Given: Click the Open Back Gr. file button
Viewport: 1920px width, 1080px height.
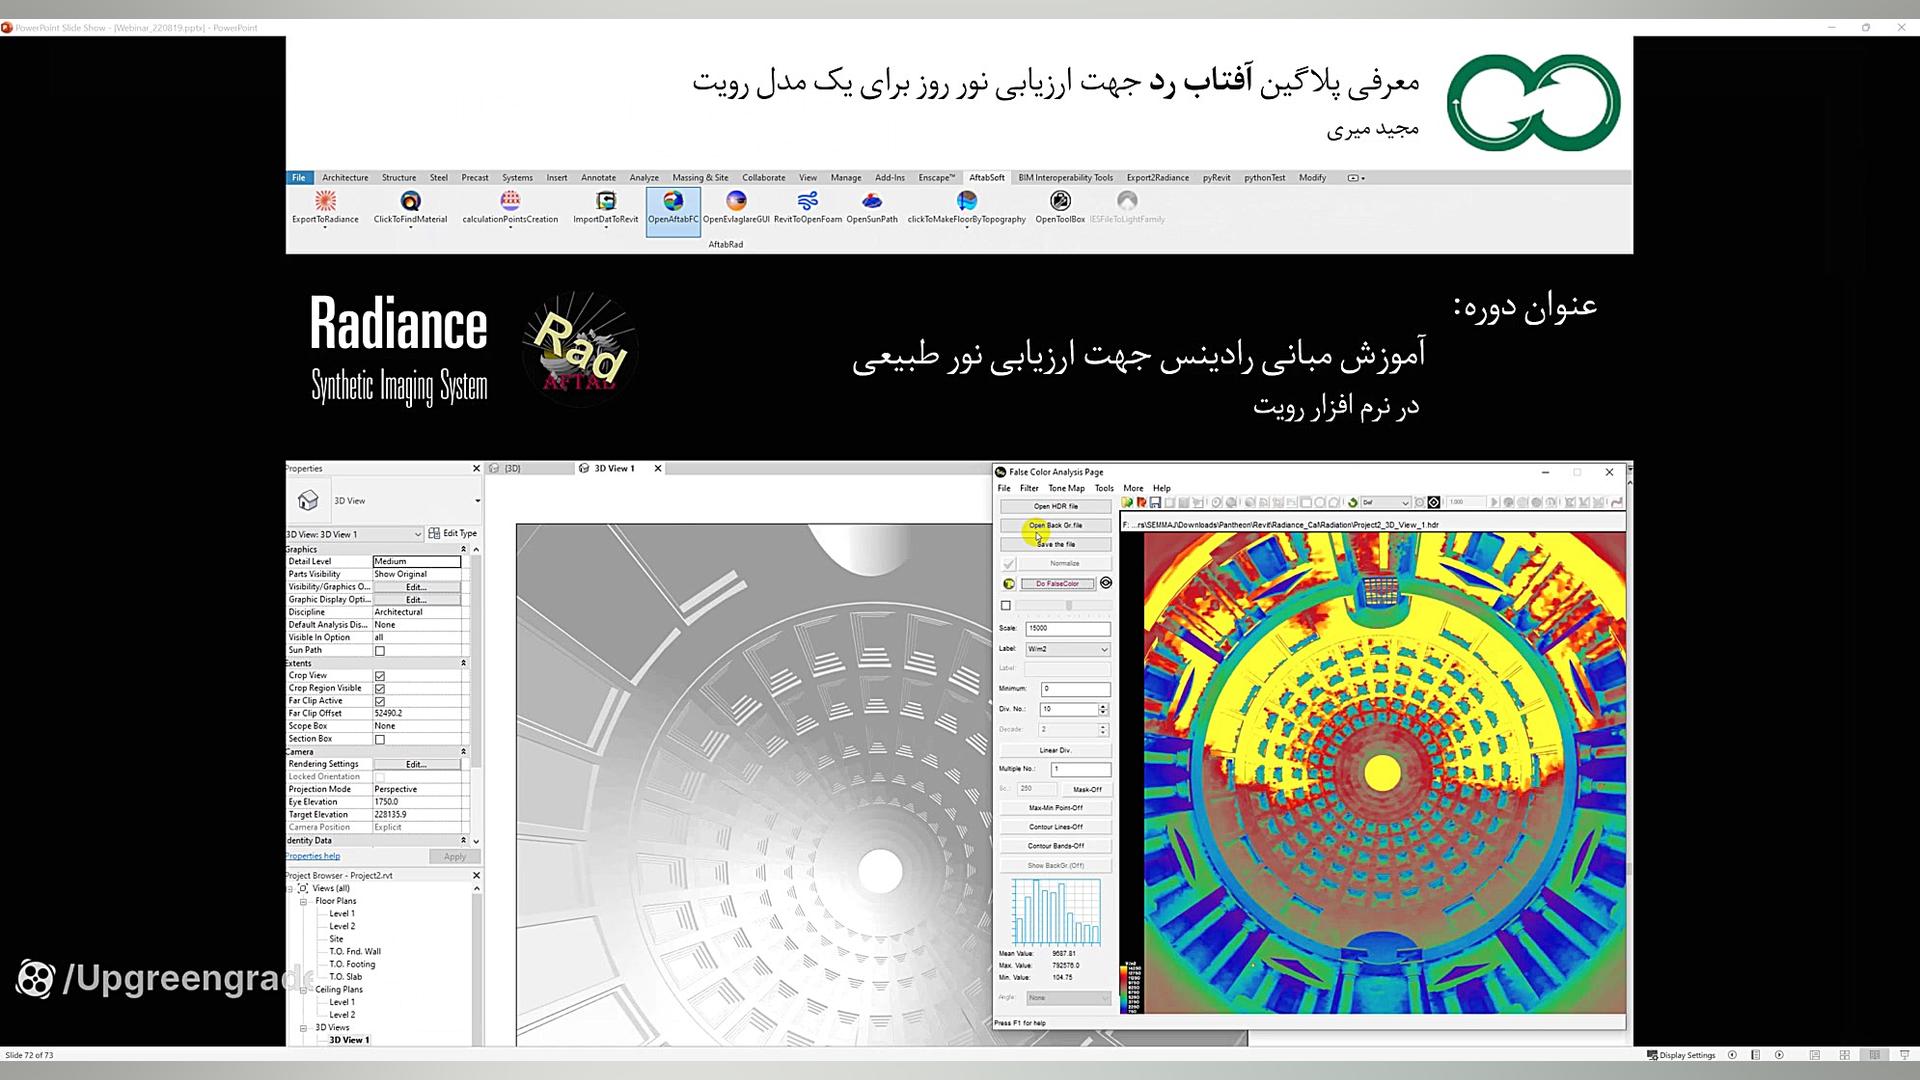Looking at the screenshot, I should (1056, 525).
